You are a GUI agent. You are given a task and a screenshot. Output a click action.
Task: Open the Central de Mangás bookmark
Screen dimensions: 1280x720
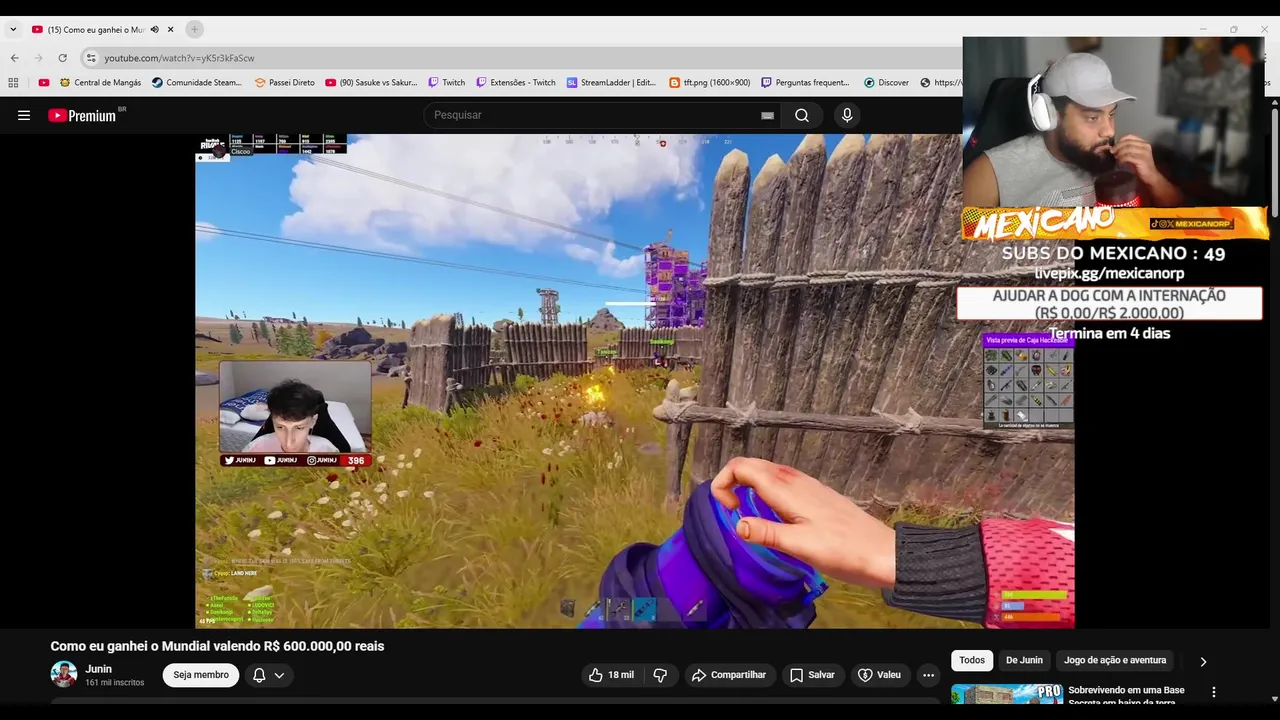point(100,82)
